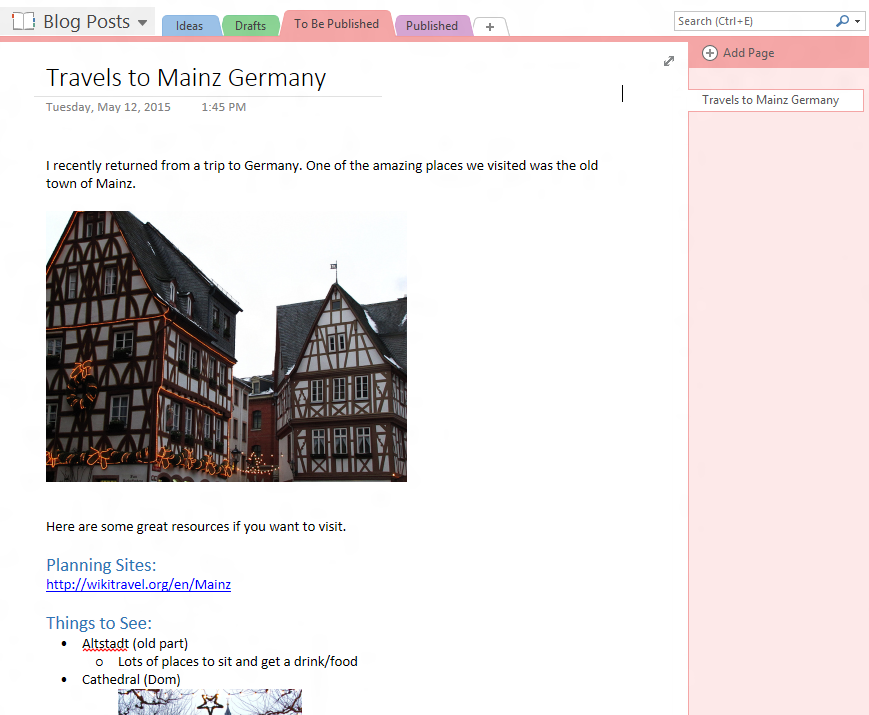Screen dimensions: 869x715
Task: Create a new section with the plus tab
Action: [x=490, y=27]
